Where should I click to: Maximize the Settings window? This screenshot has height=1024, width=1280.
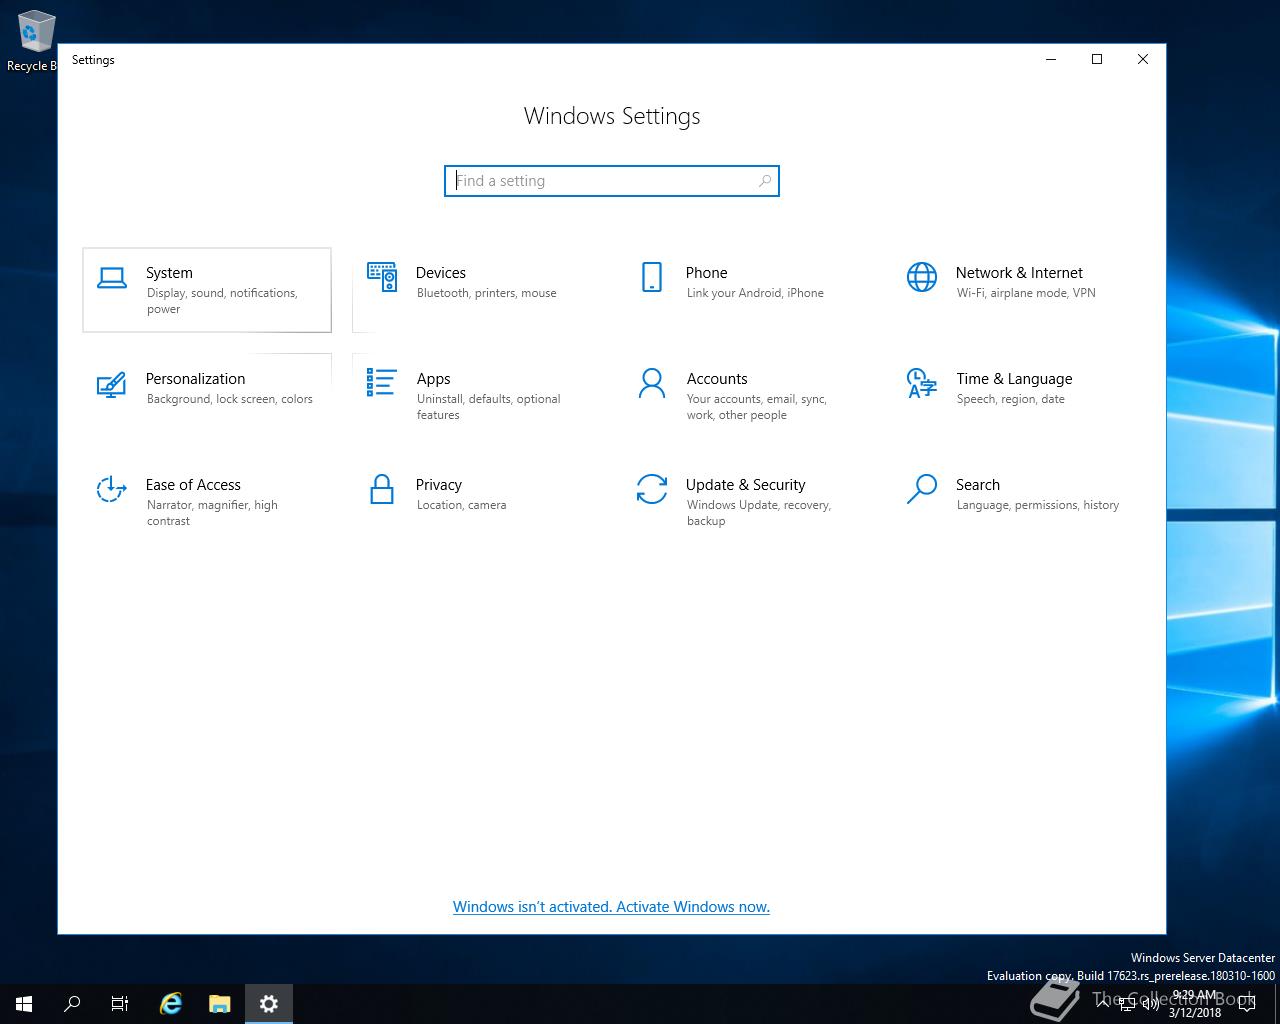(1097, 59)
